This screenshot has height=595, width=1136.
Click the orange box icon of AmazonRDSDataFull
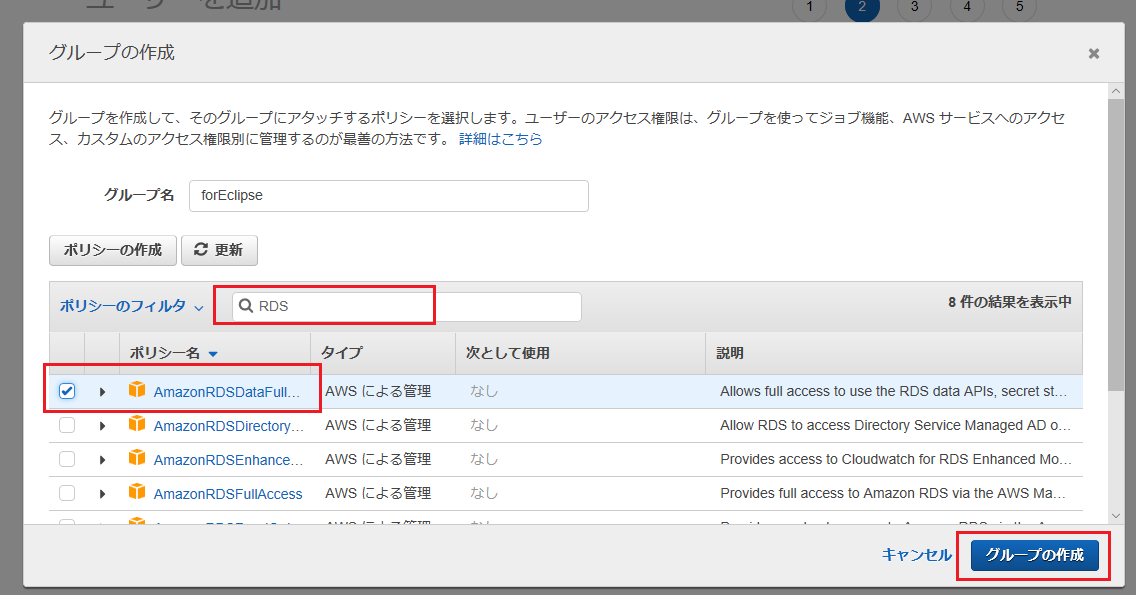tap(137, 390)
